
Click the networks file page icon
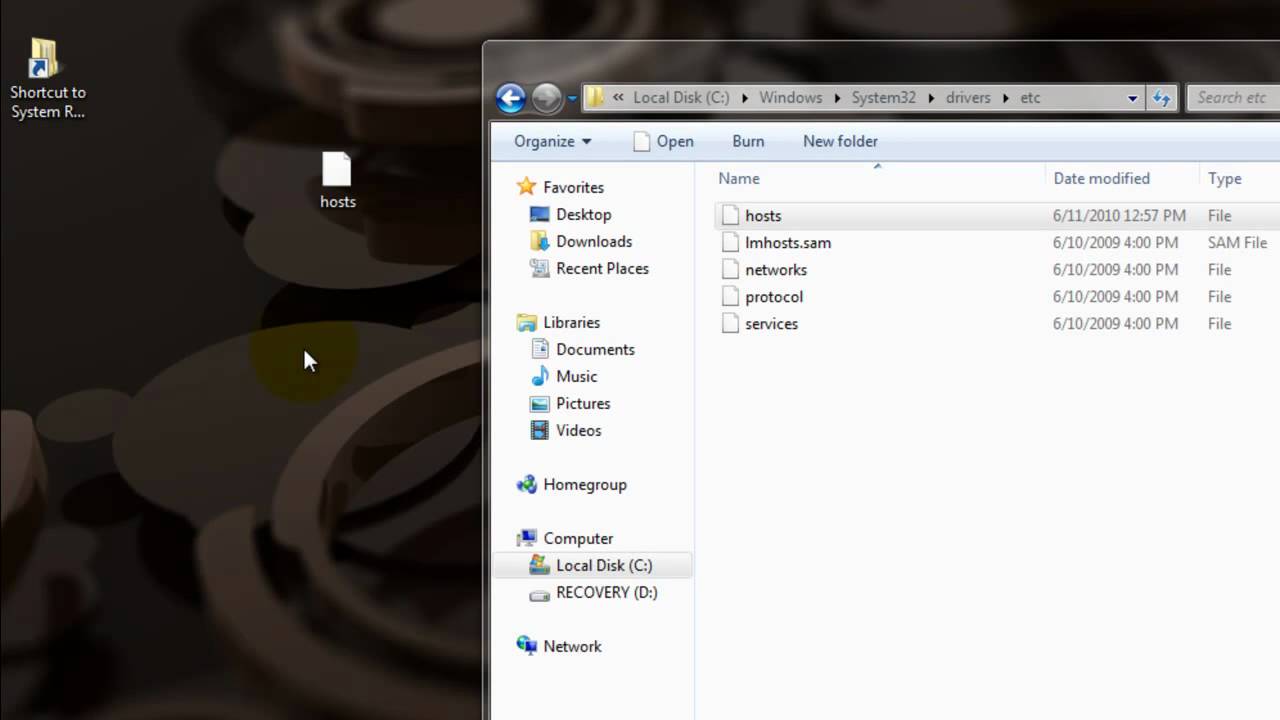point(729,269)
